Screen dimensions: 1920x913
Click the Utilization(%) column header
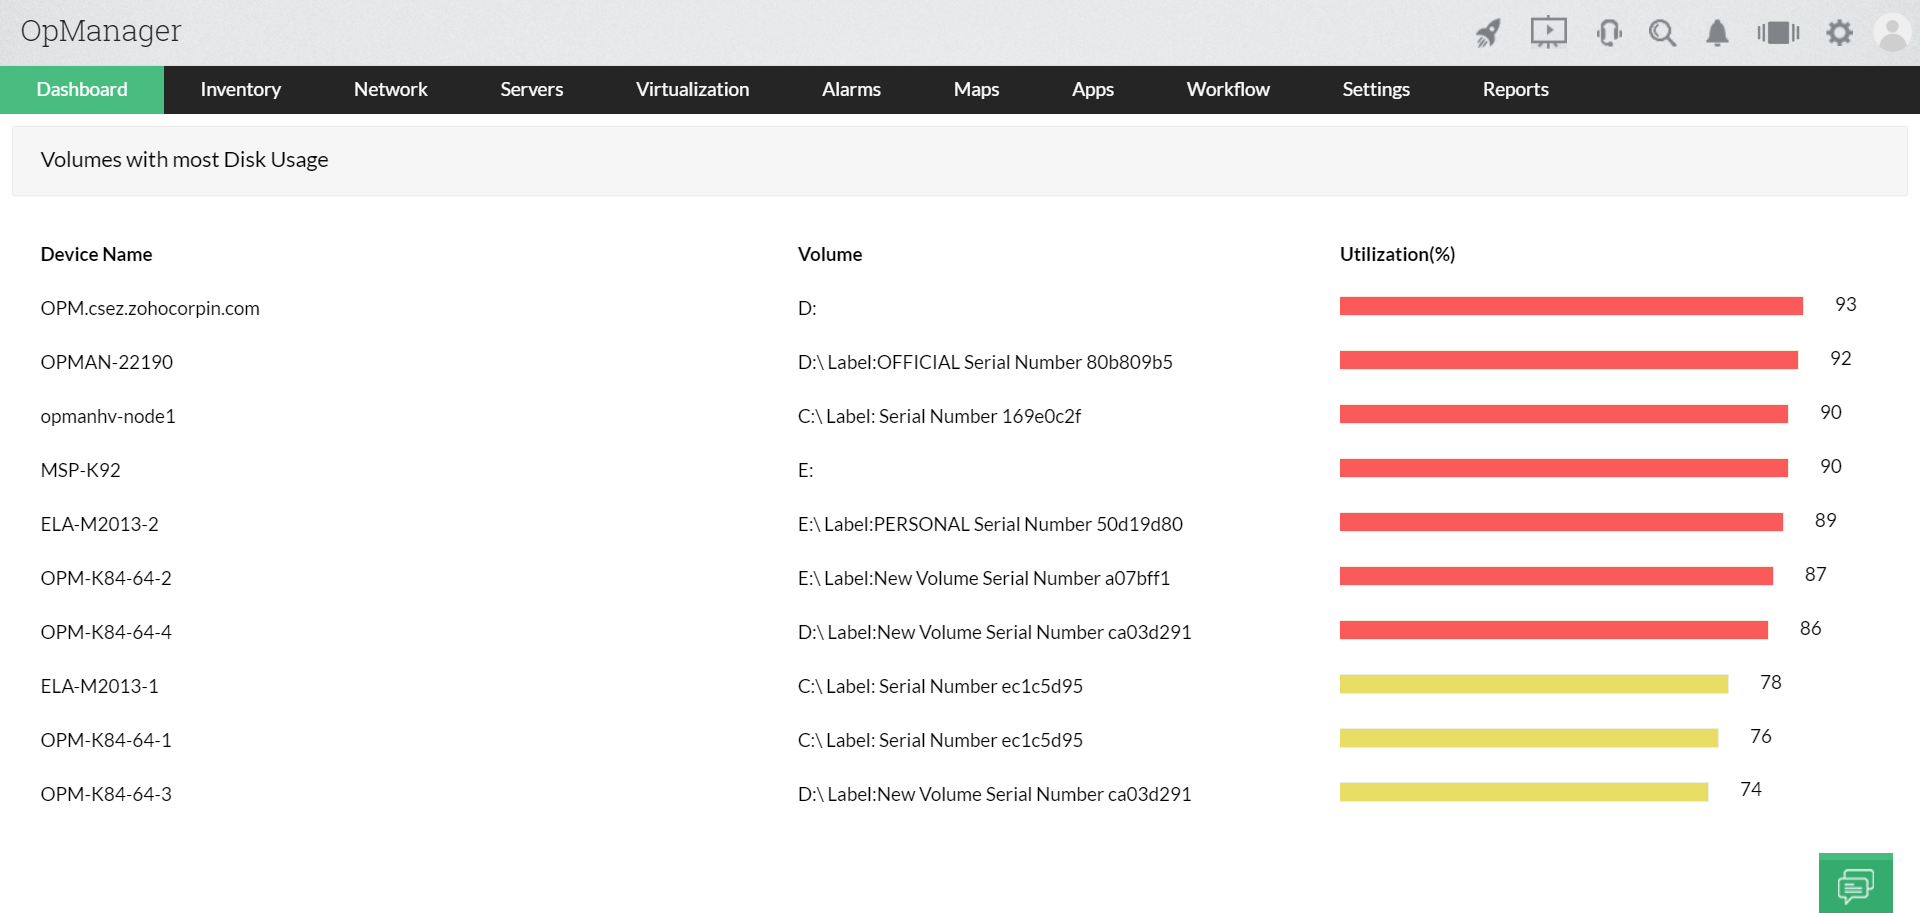1397,255
